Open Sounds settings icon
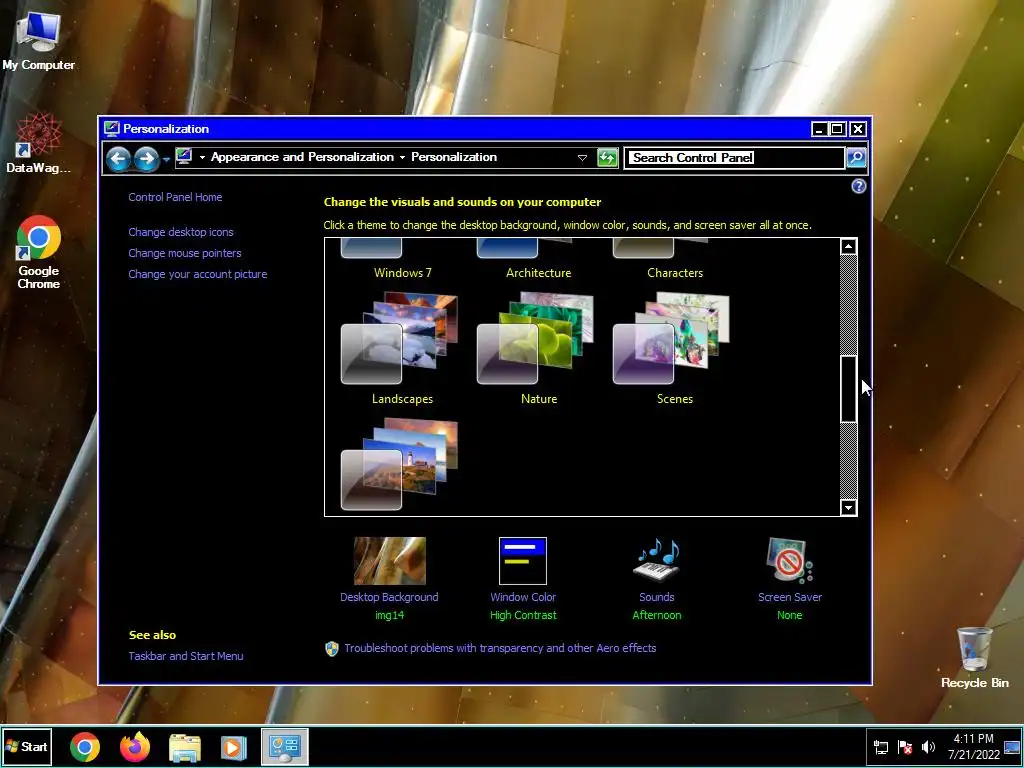Viewport: 1024px width, 768px height. [x=656, y=561]
